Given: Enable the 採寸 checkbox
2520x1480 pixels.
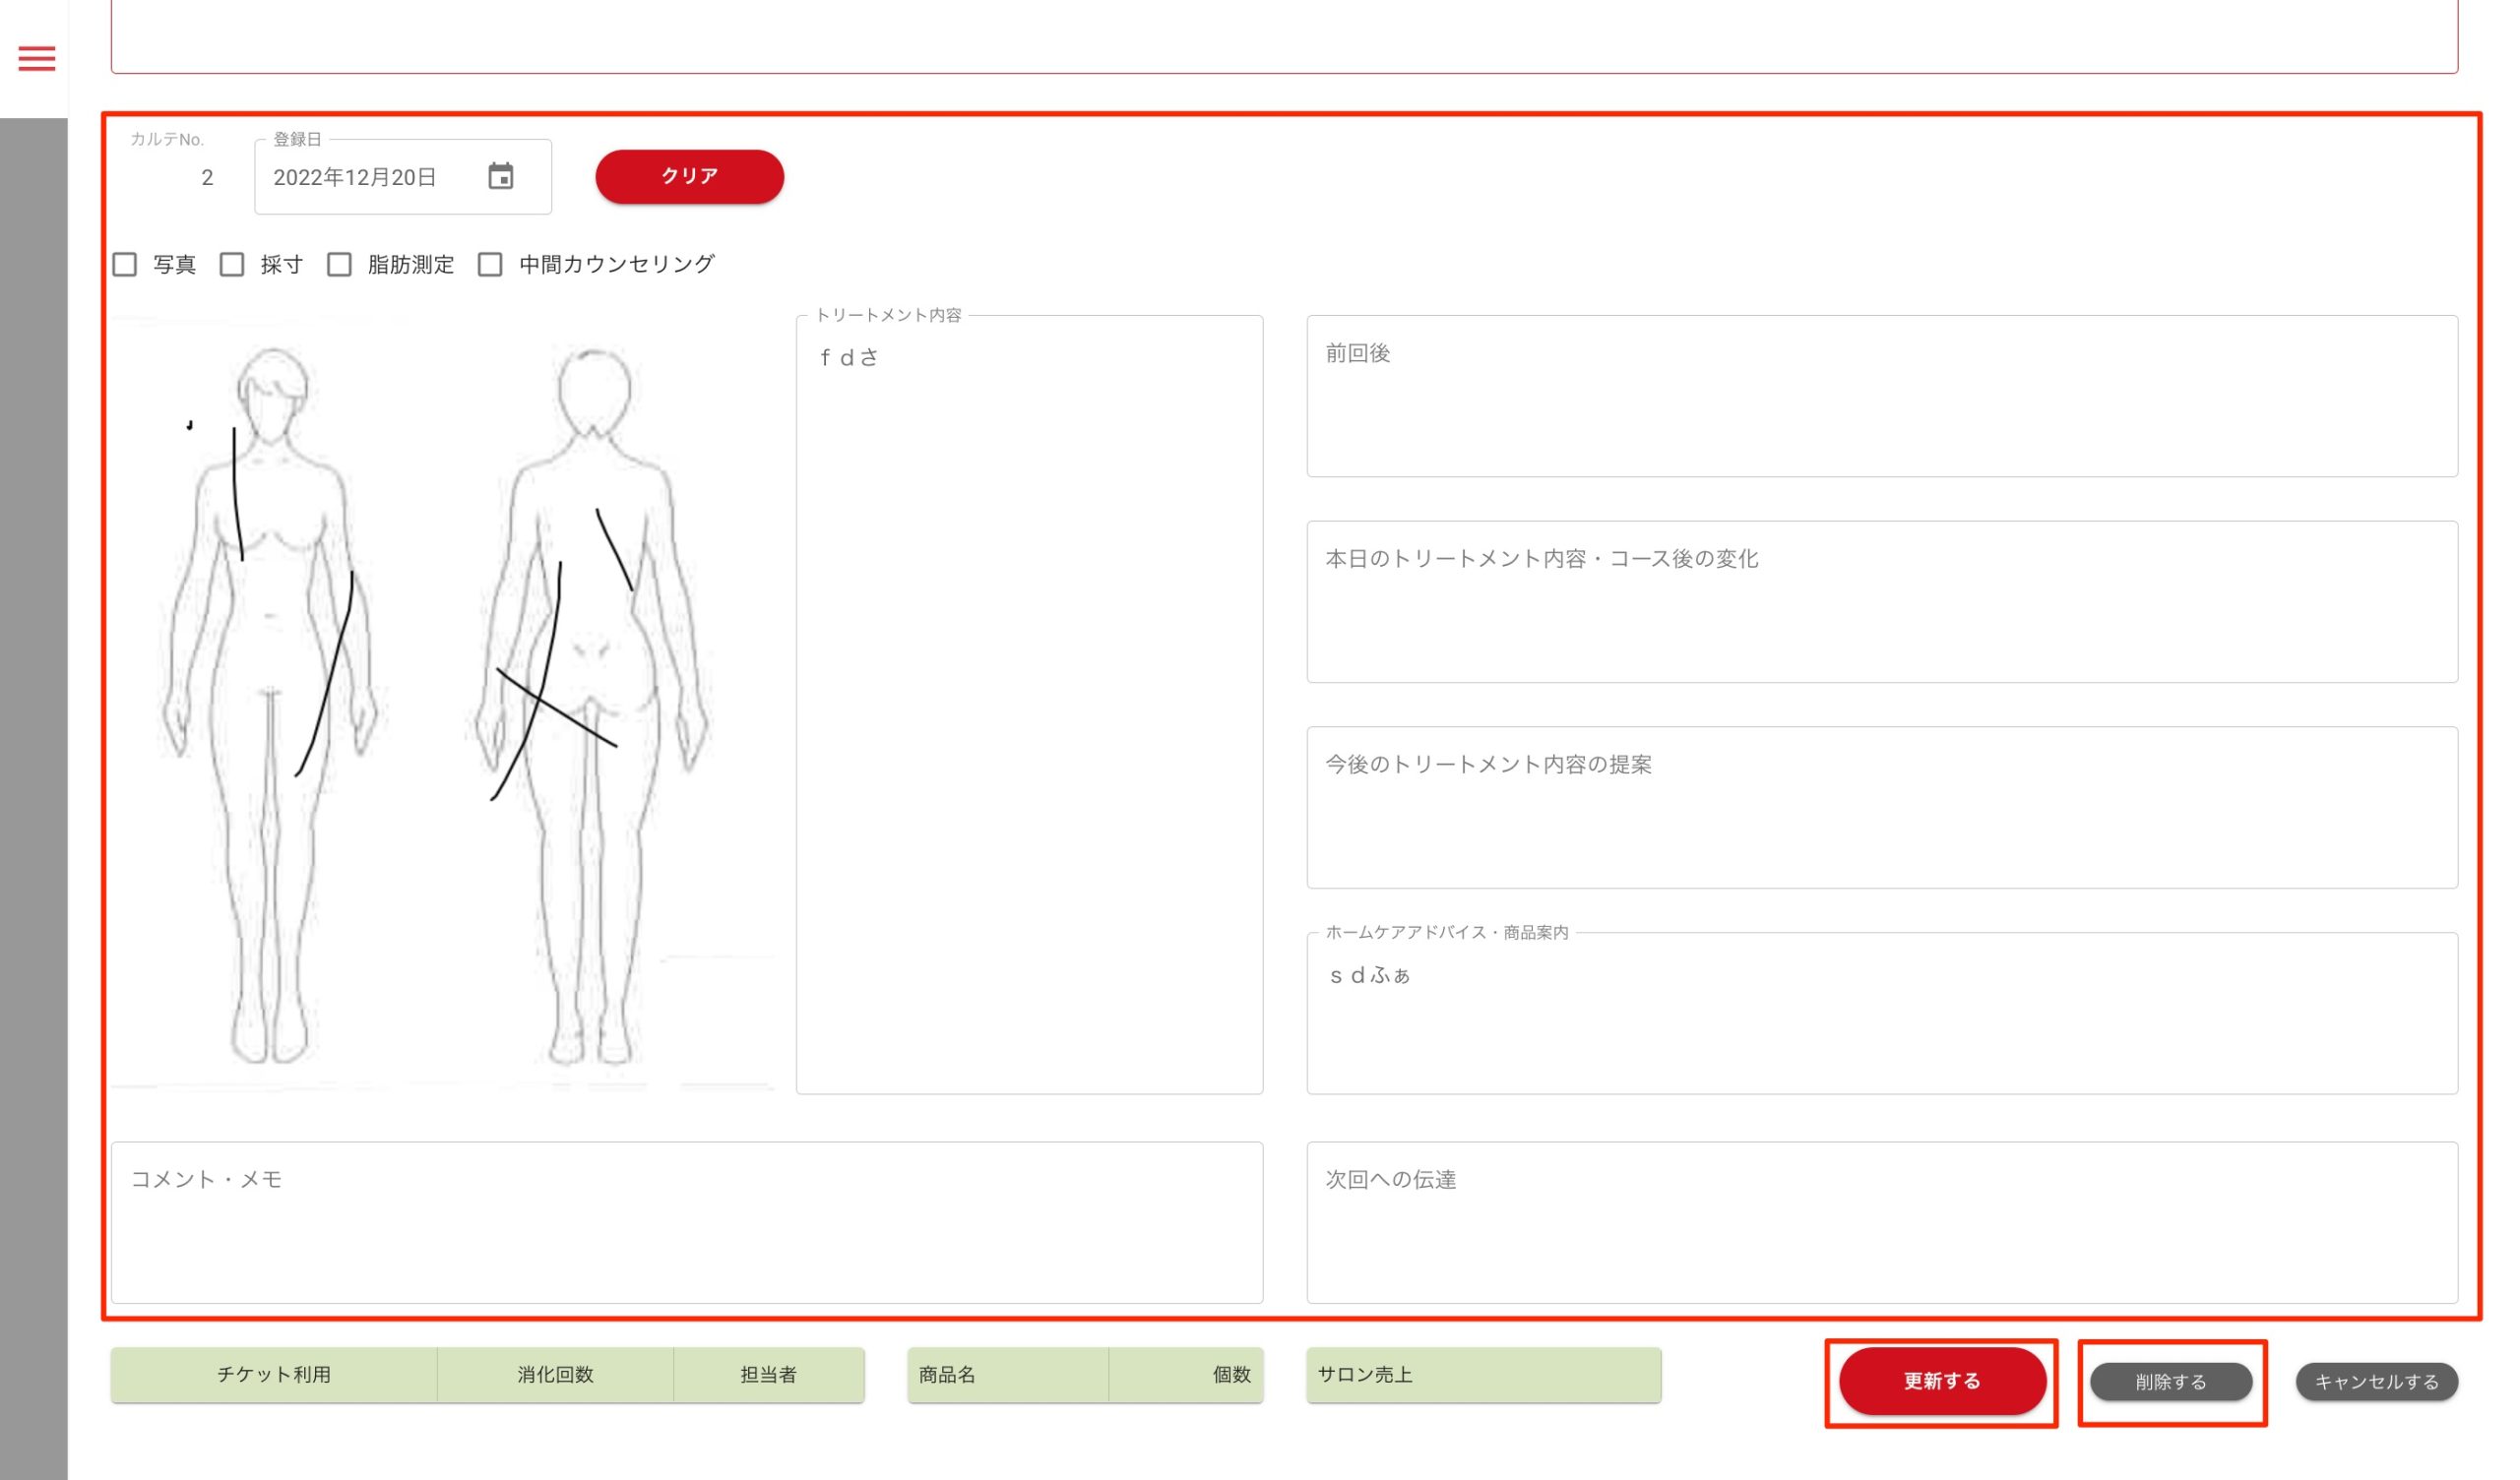Looking at the screenshot, I should click(x=232, y=264).
